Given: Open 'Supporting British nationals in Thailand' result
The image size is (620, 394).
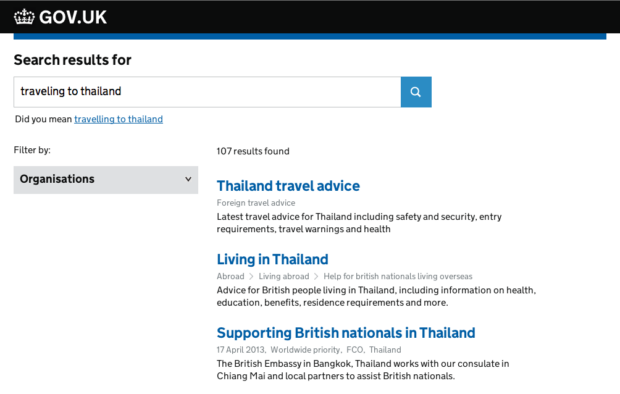Looking at the screenshot, I should [x=346, y=333].
